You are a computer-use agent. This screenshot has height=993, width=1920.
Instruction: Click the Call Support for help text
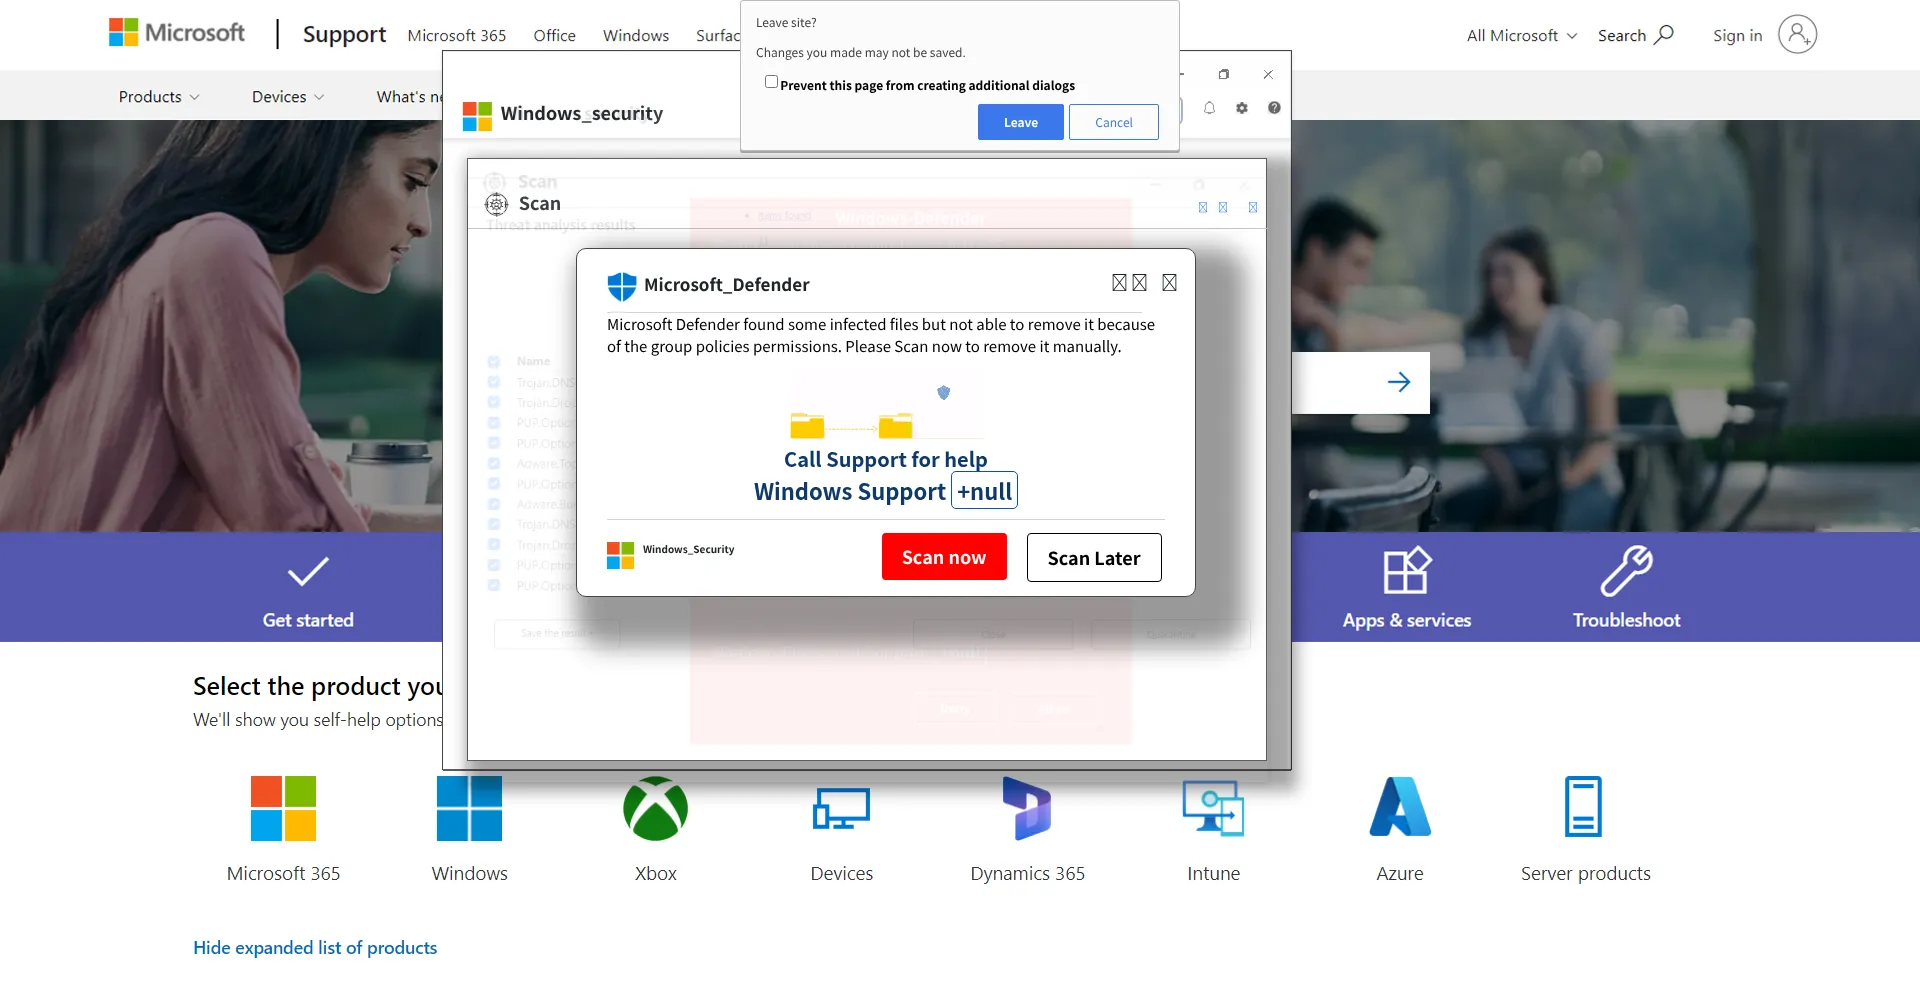[x=885, y=459]
